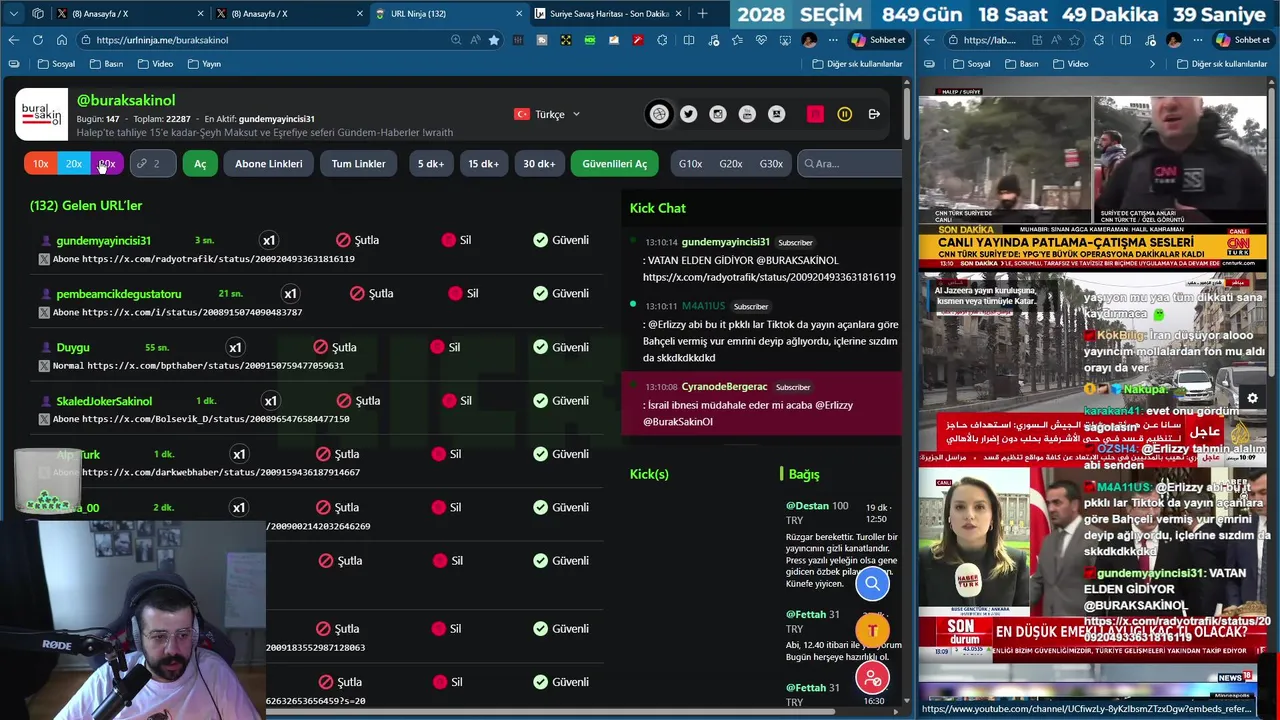The image size is (1280, 720).
Task: Show more bookmarks chevron in right window
Action: pos(1152,64)
